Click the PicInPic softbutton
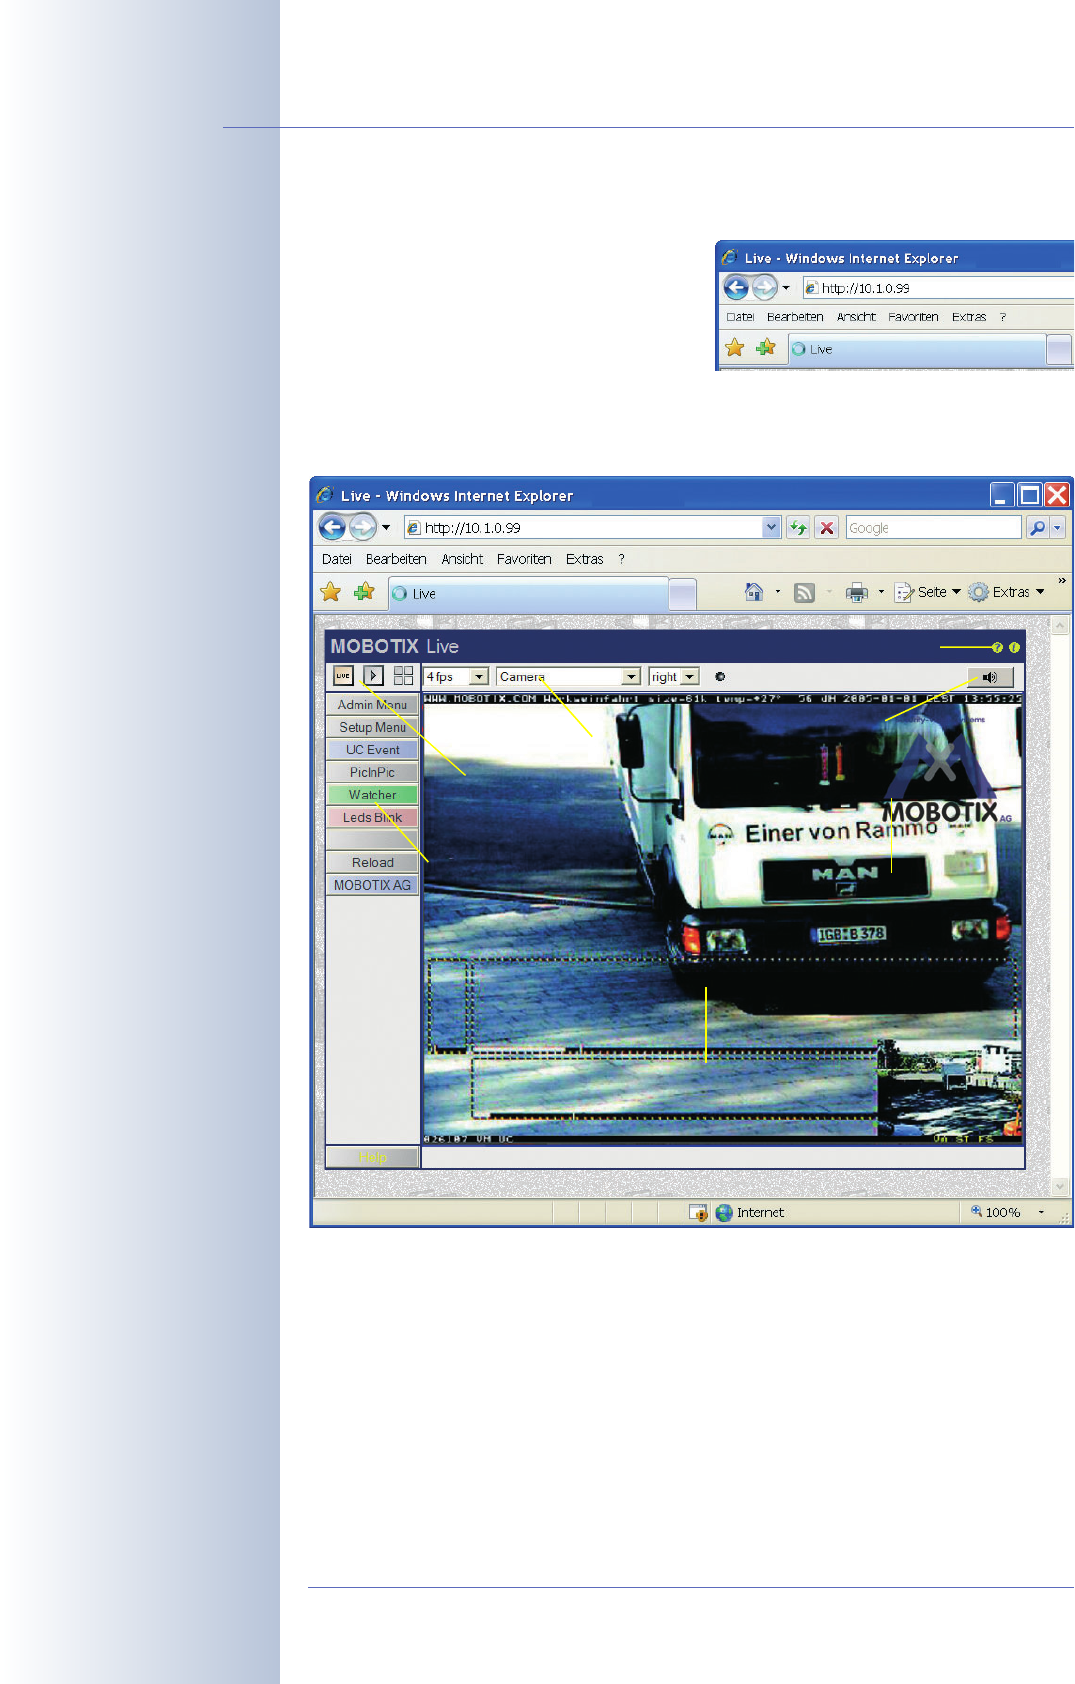The width and height of the screenshot is (1075, 1684). [x=372, y=772]
